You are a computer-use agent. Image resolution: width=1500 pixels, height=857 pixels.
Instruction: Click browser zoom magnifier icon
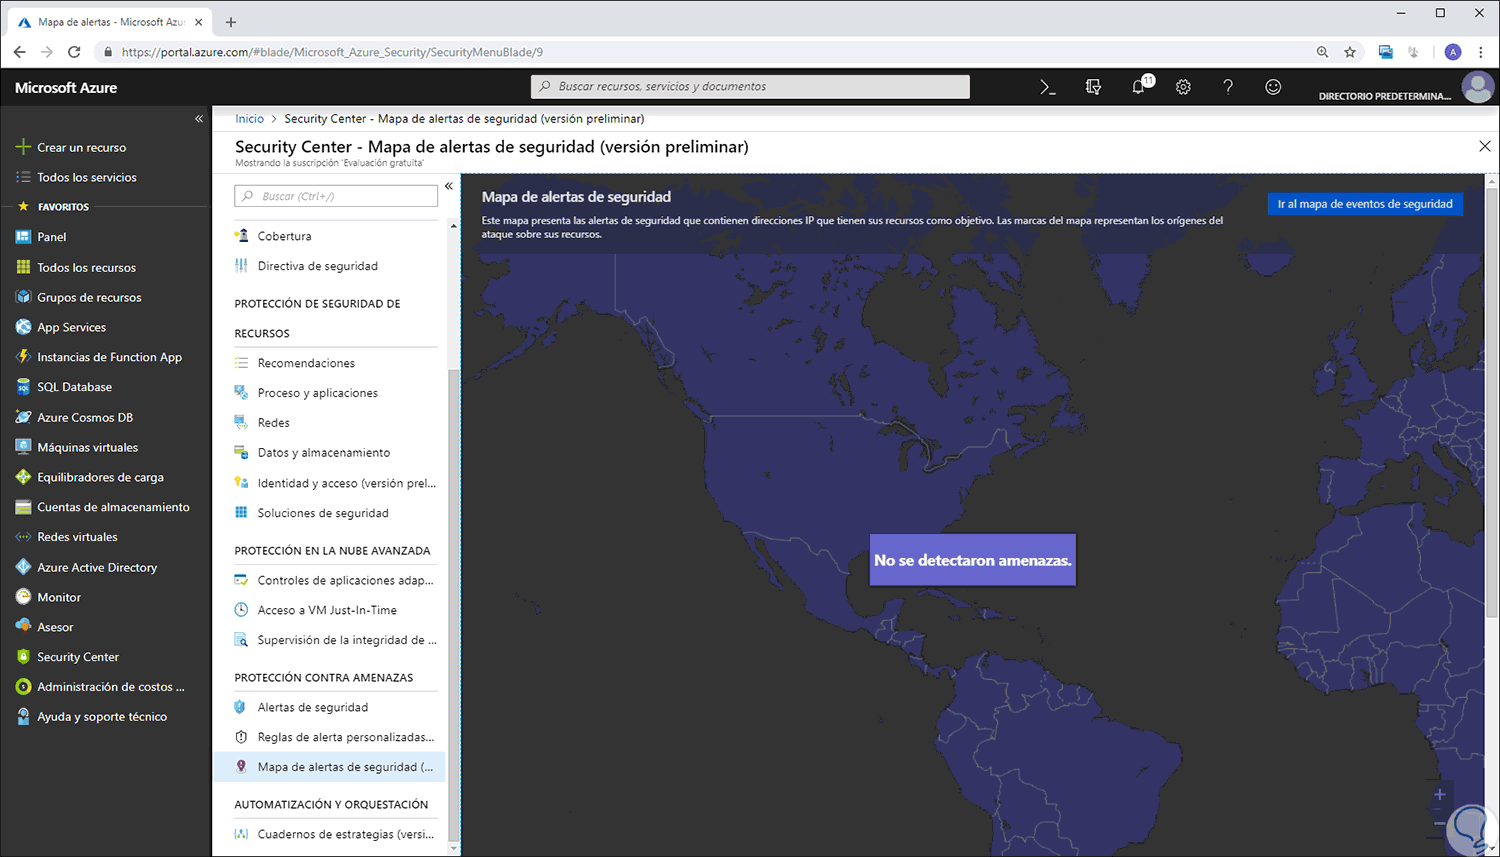tap(1323, 52)
